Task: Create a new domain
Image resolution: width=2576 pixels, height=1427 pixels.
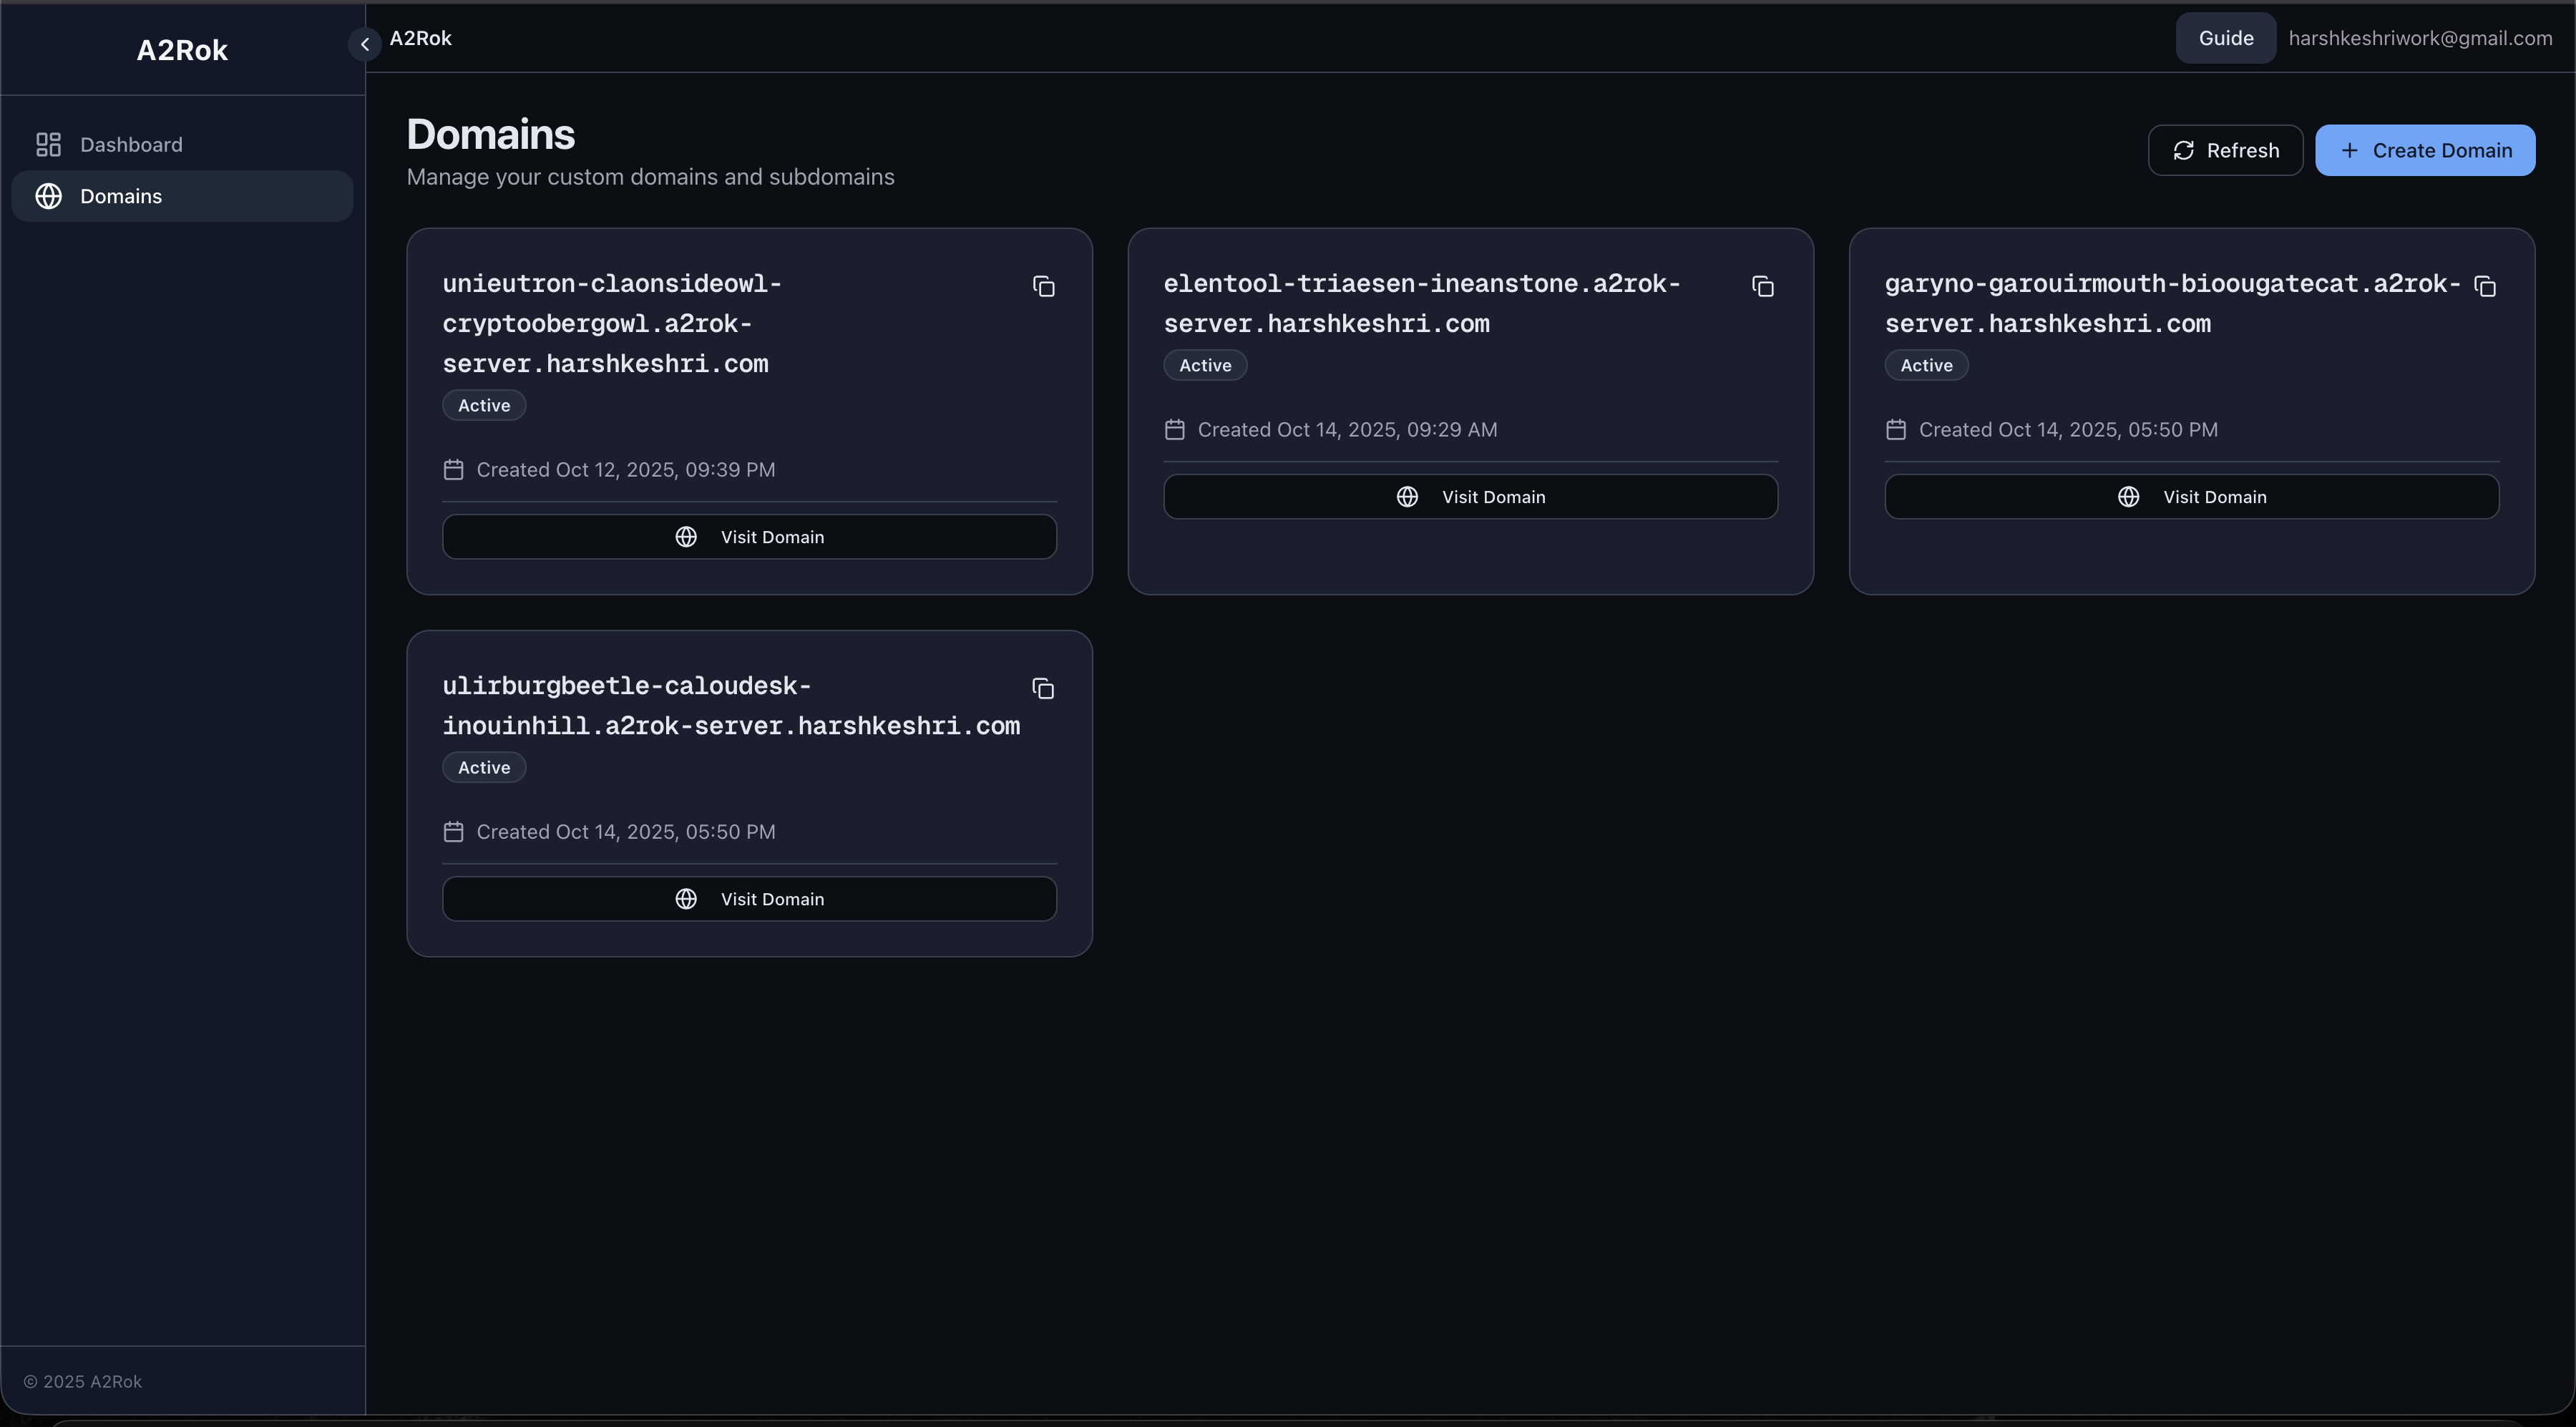Action: 2425,151
